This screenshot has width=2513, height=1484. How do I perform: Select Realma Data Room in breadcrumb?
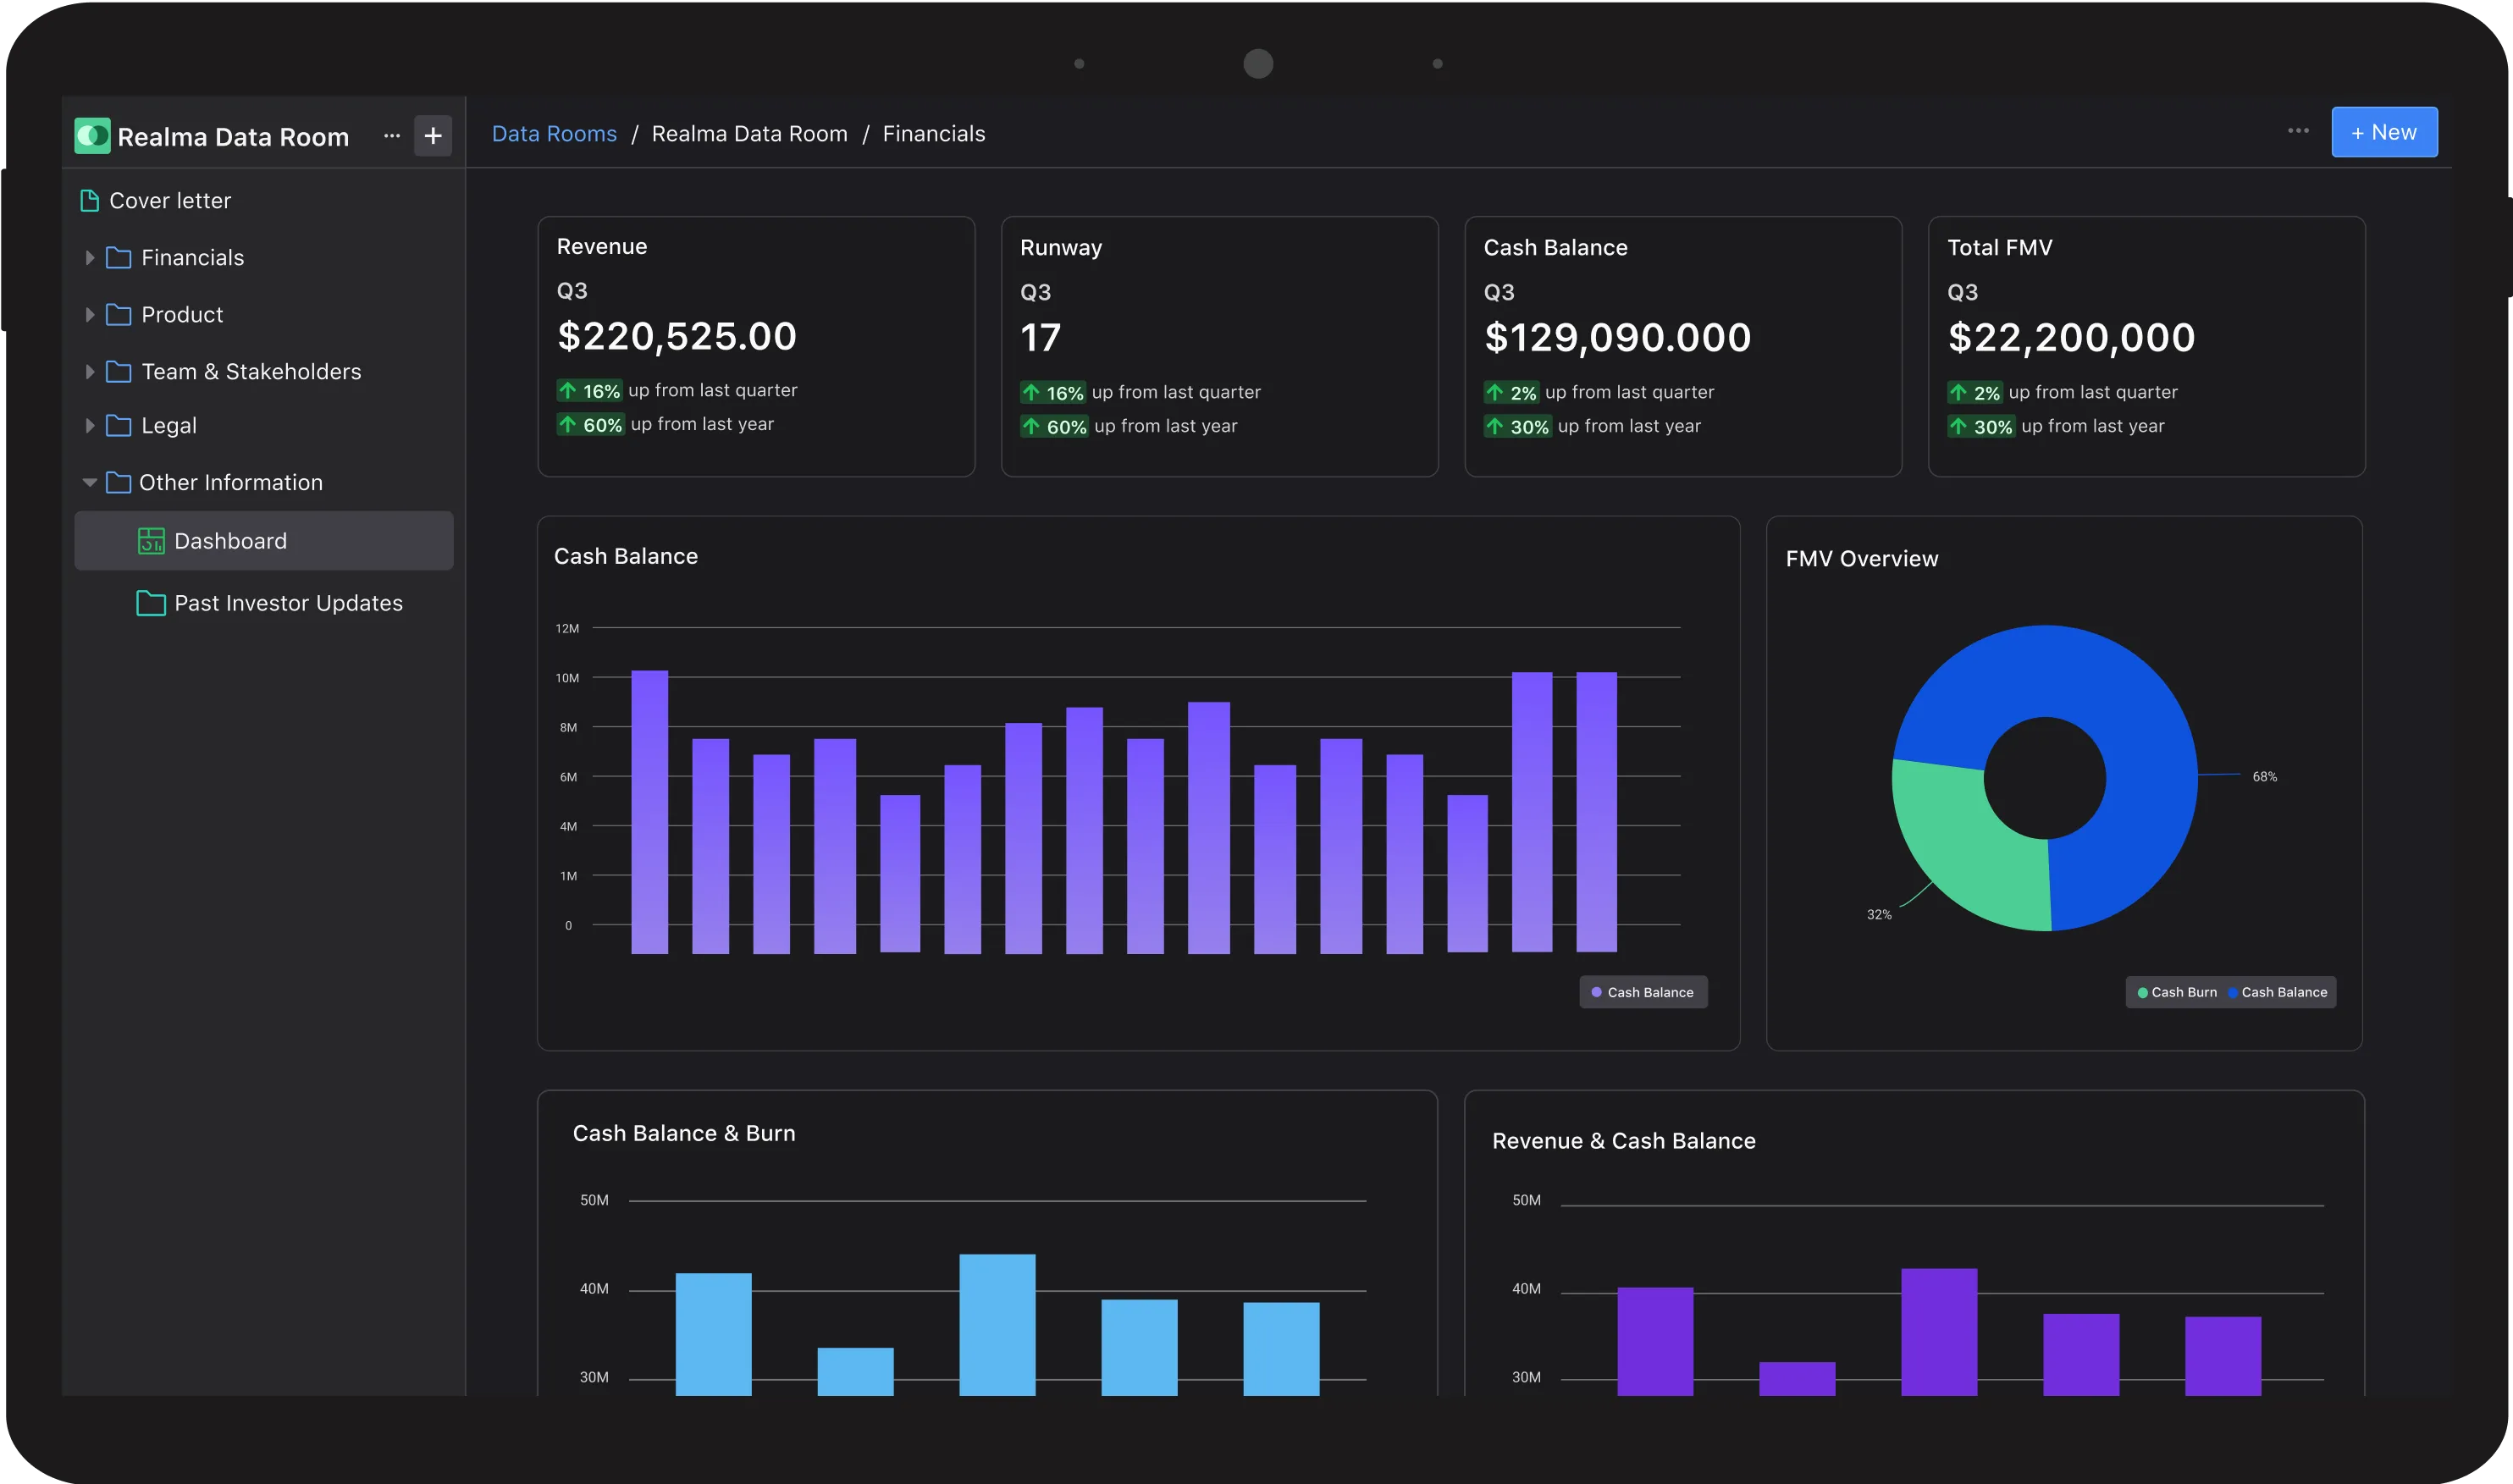pyautogui.click(x=749, y=134)
